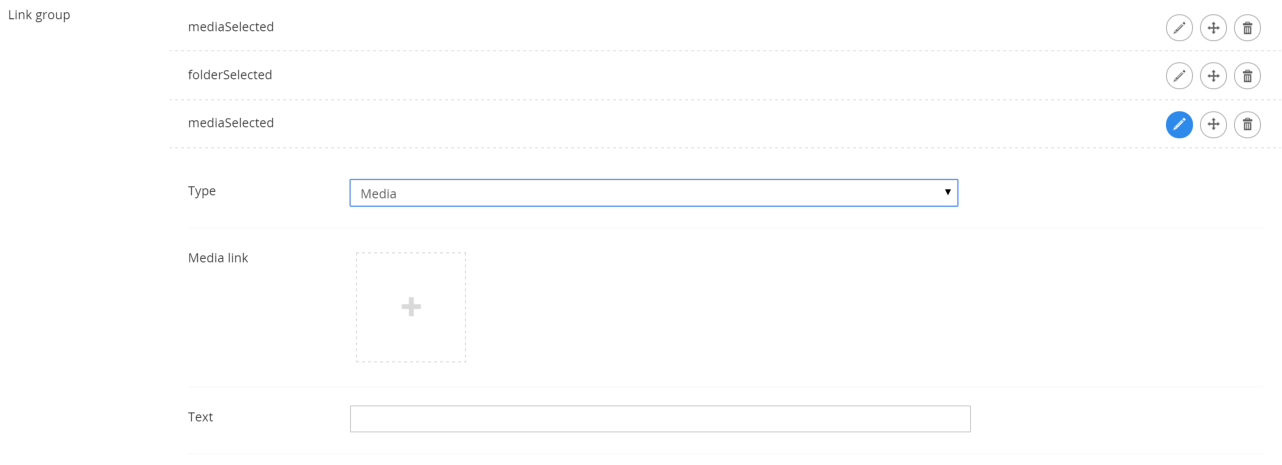Click move icon on the expanded mediaSelected row
The height and width of the screenshot is (465, 1282).
(x=1213, y=124)
